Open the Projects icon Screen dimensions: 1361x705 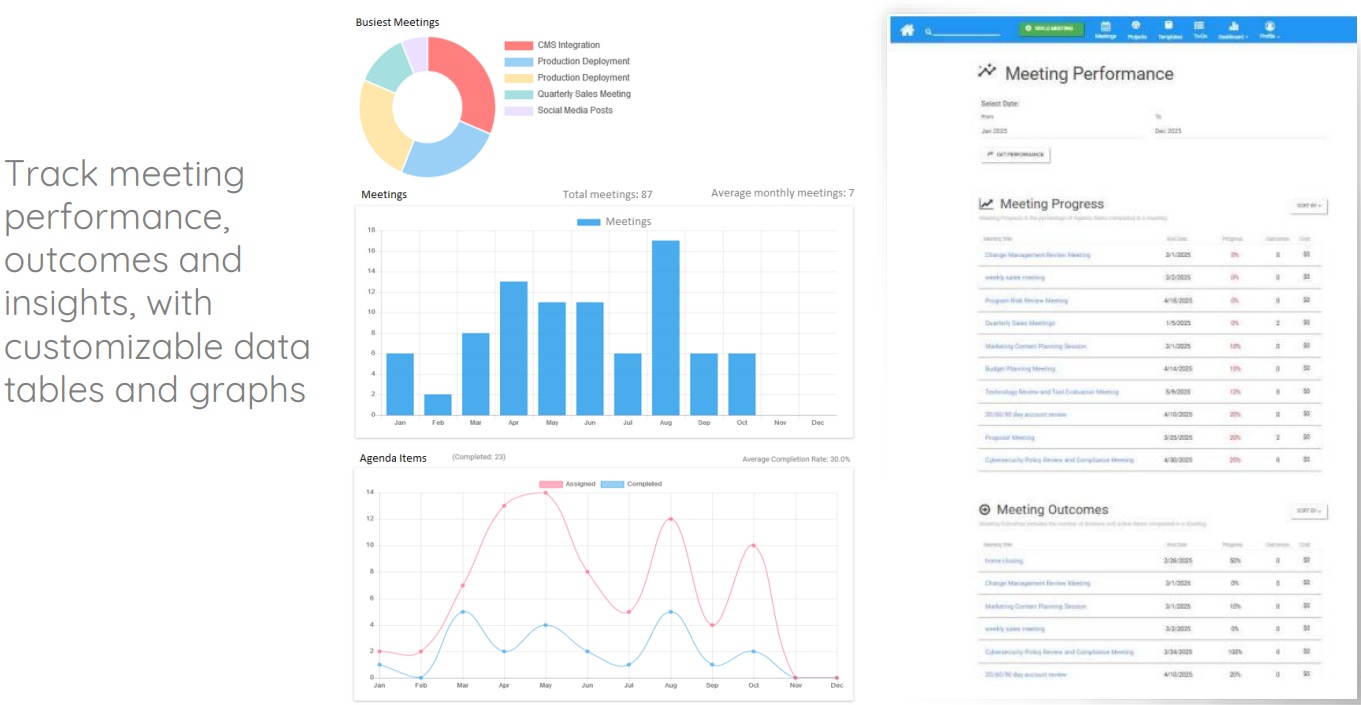(1136, 29)
